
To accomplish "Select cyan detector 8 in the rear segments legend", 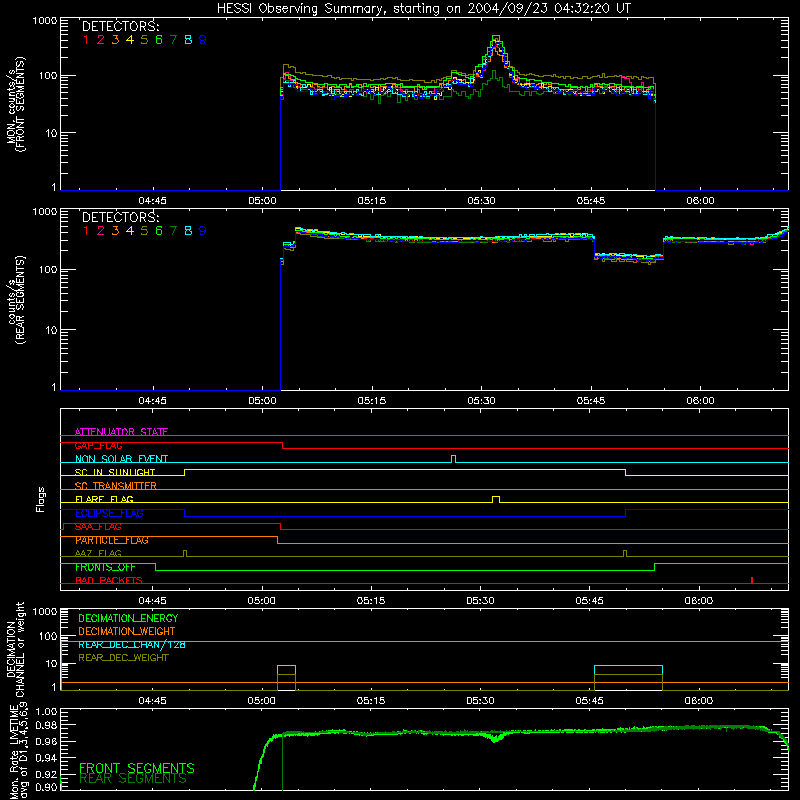I will [x=188, y=231].
